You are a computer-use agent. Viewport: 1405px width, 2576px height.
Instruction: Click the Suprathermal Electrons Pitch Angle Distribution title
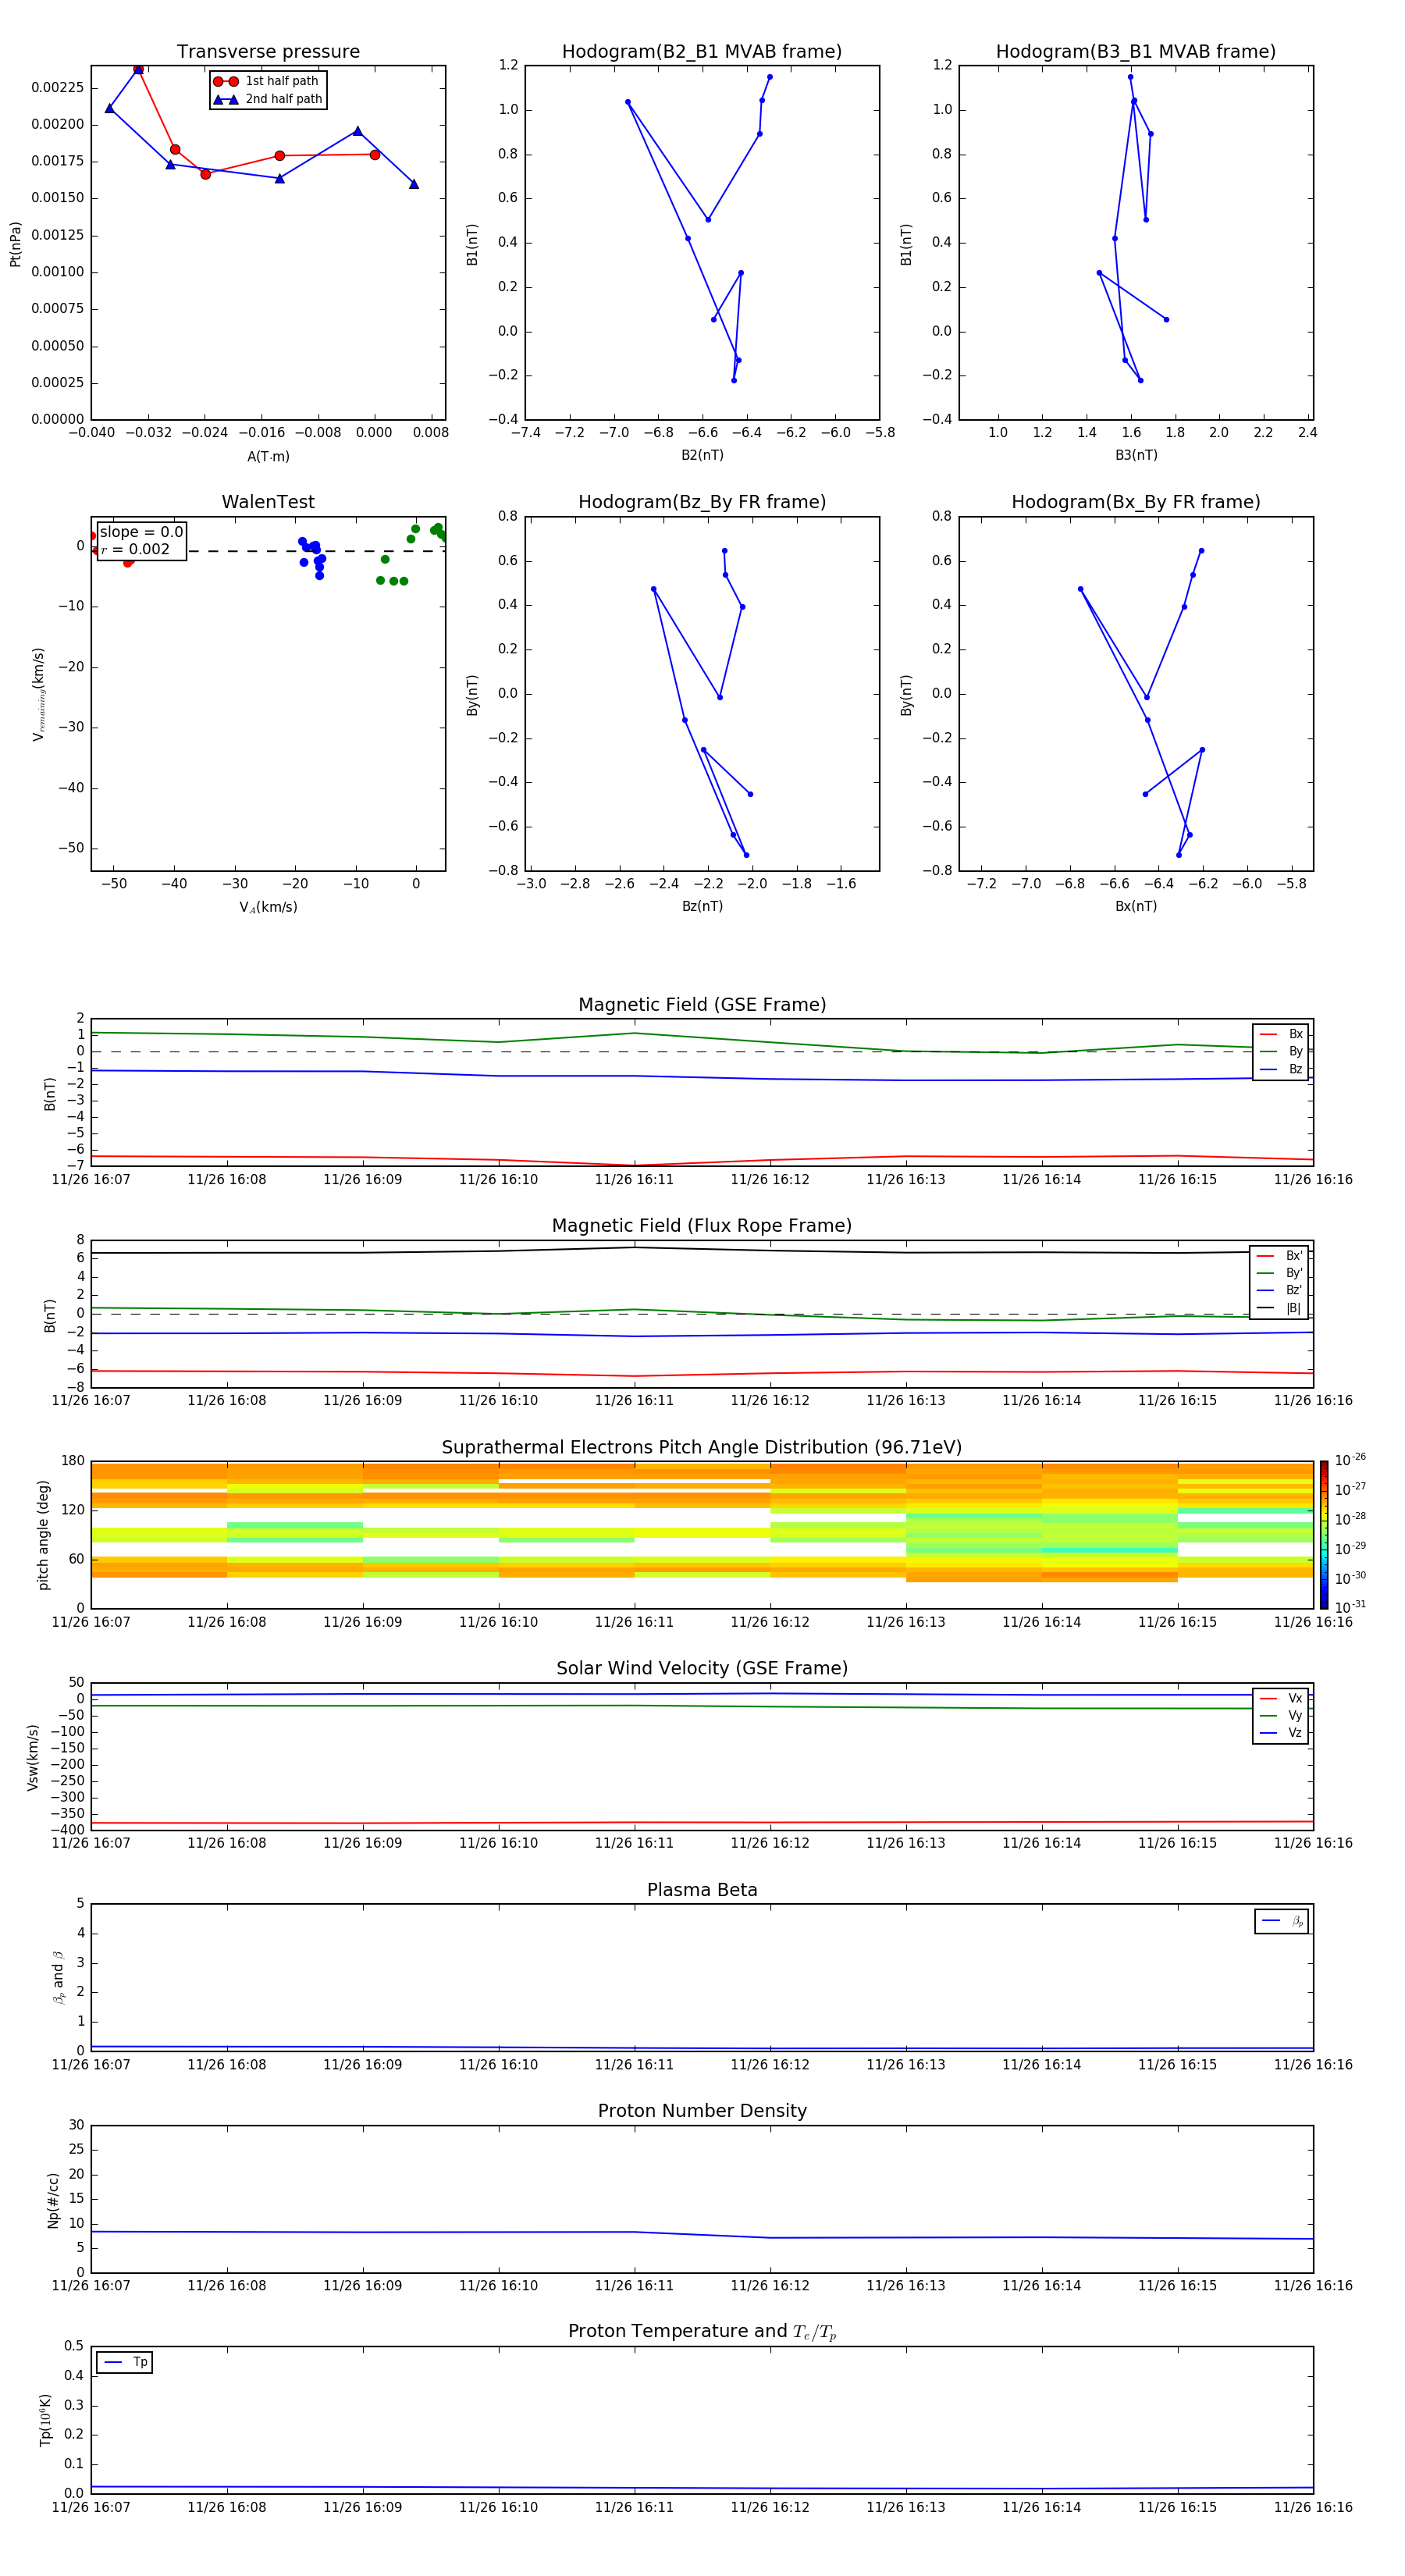pyautogui.click(x=702, y=1447)
